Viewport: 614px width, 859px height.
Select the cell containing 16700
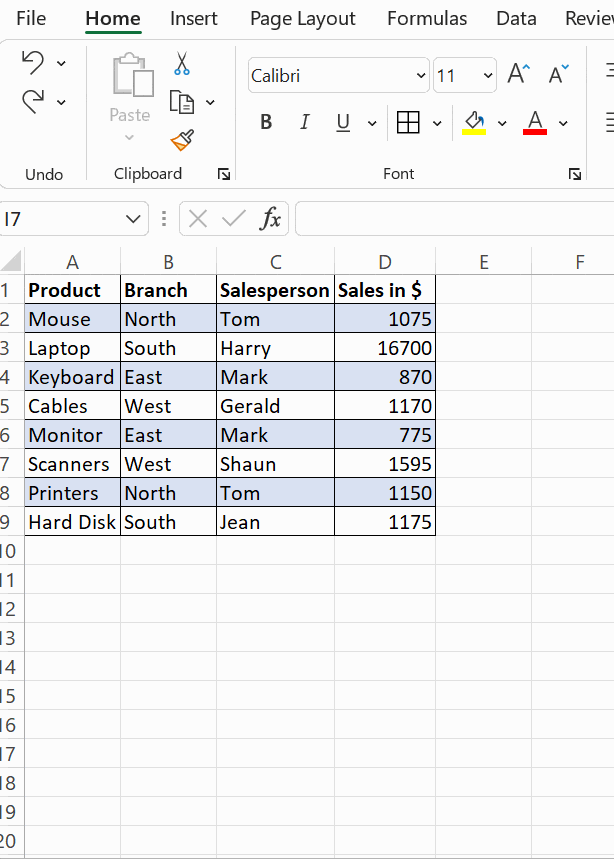click(385, 348)
